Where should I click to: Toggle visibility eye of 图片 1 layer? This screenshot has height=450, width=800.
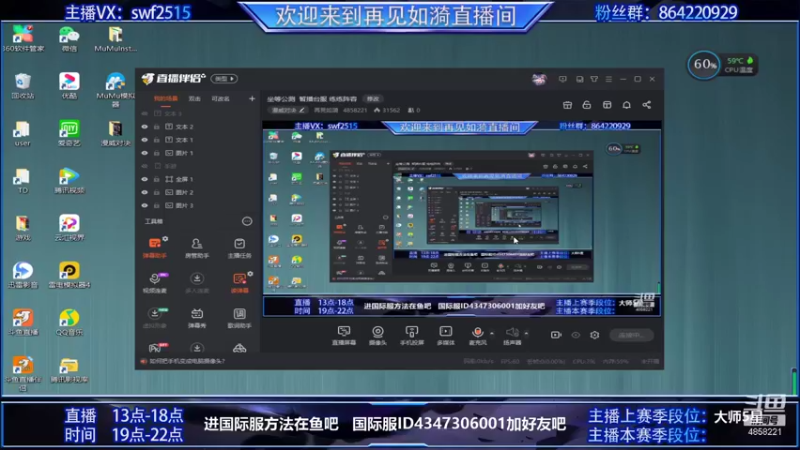(144, 153)
